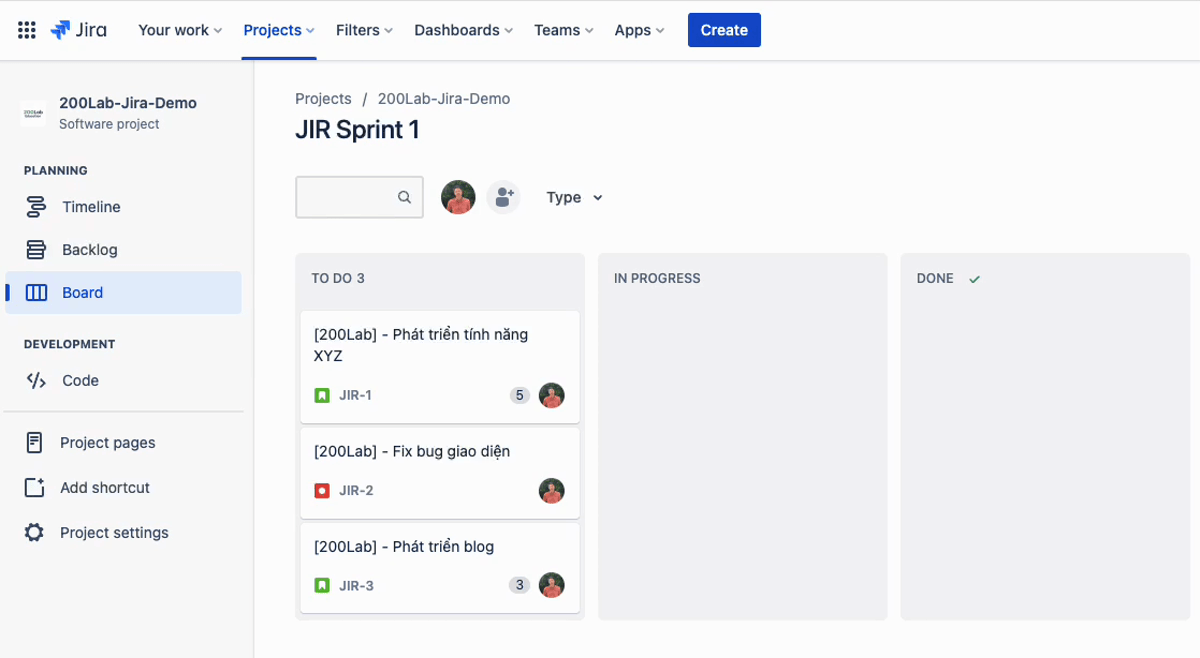Open the Filters dropdown menu
This screenshot has width=1200, height=658.
coord(364,30)
